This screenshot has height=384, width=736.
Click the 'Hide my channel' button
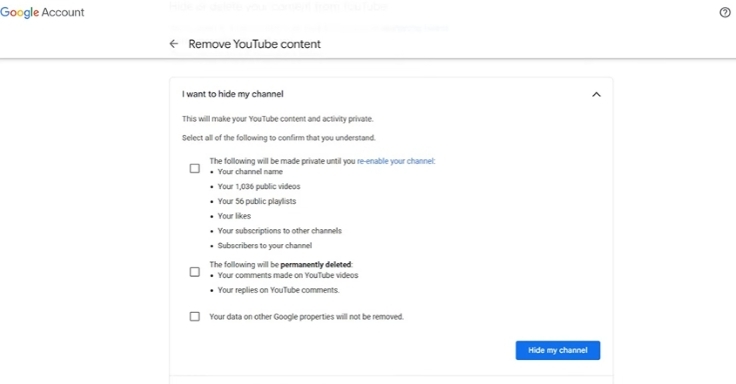(x=558, y=350)
